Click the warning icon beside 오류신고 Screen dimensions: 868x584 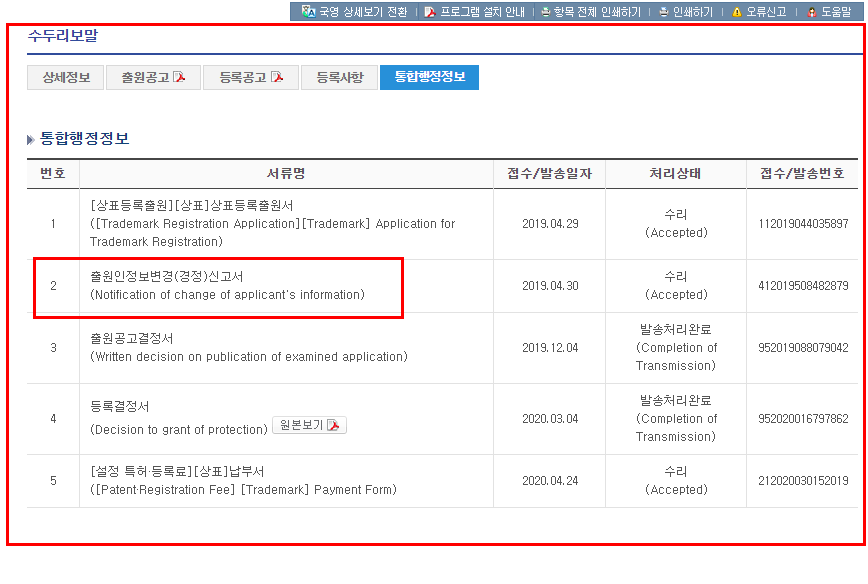(737, 12)
